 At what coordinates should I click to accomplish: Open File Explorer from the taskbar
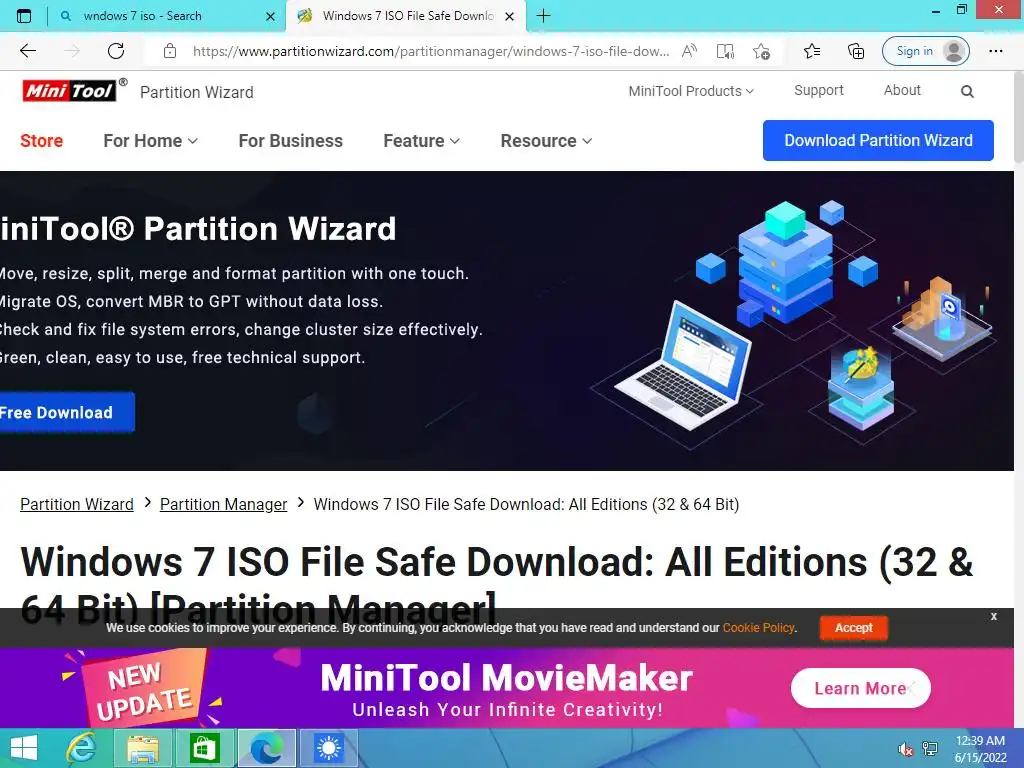click(x=142, y=748)
